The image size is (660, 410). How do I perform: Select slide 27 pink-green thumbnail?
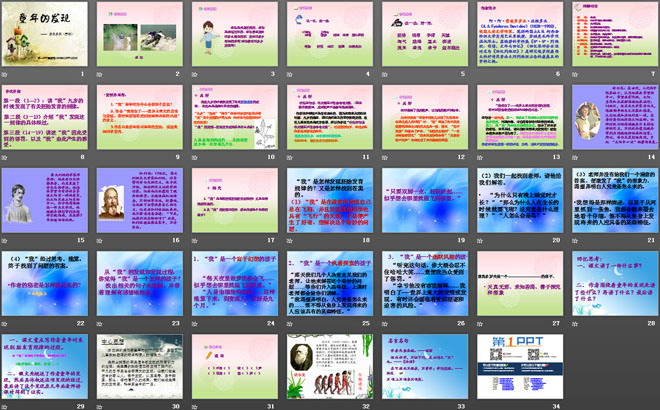pyautogui.click(x=520, y=283)
